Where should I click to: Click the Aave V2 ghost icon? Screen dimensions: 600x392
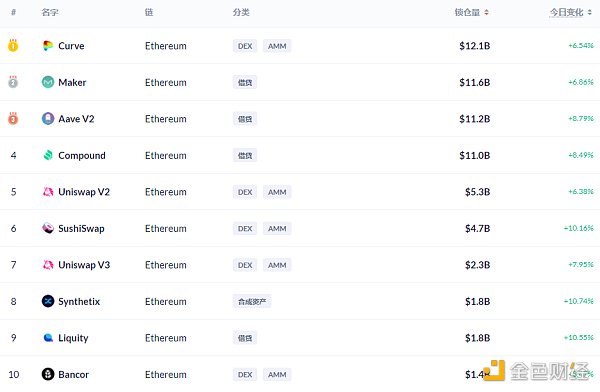pyautogui.click(x=48, y=119)
